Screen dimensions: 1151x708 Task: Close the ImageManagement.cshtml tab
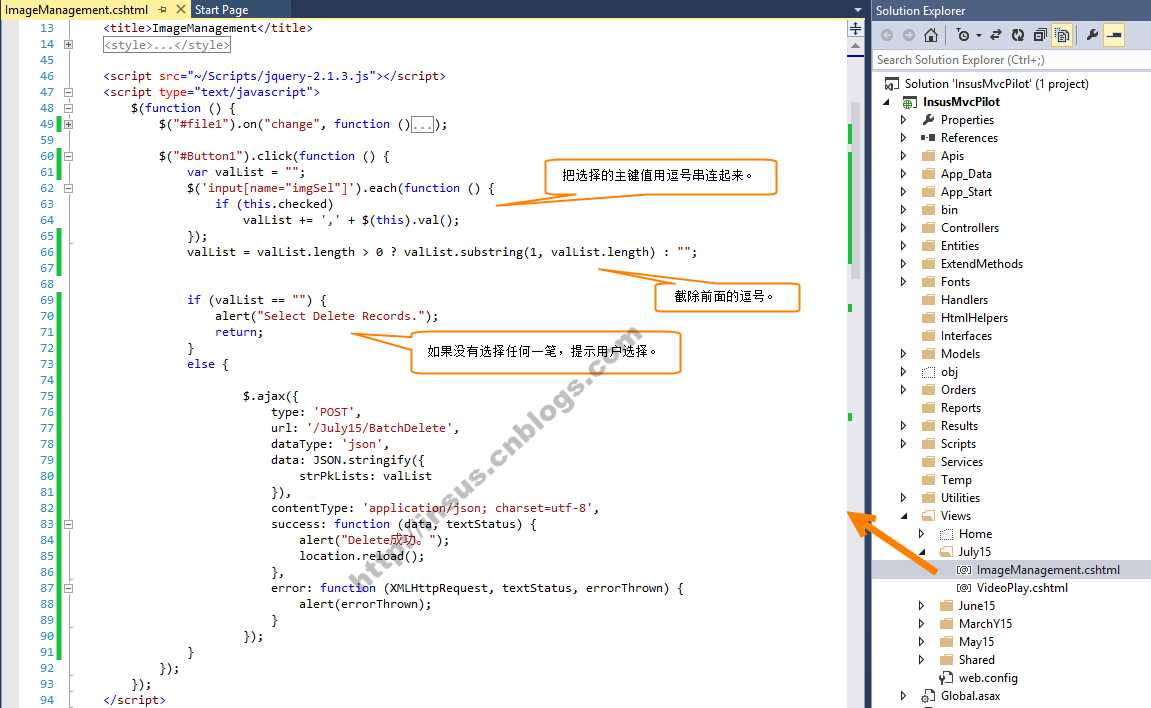tap(181, 10)
